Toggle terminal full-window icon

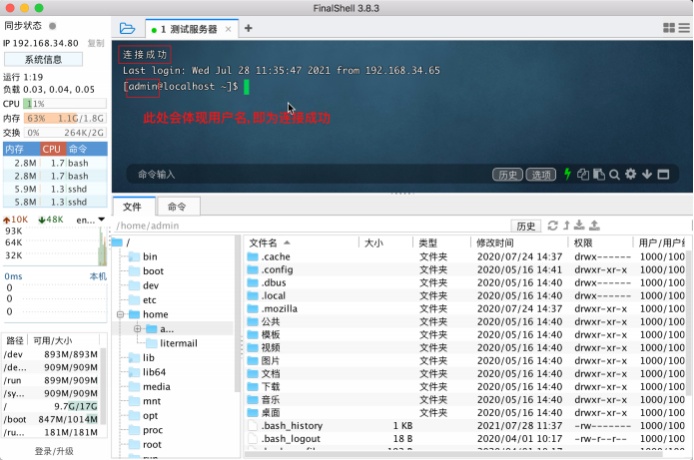663,174
